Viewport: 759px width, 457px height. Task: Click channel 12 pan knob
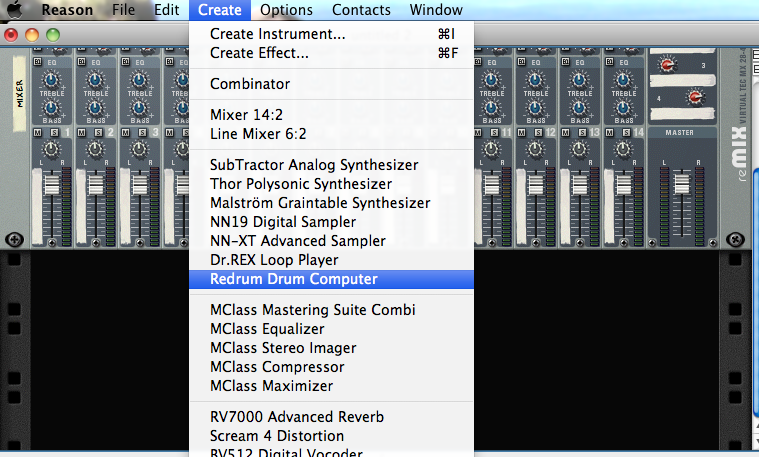point(535,149)
